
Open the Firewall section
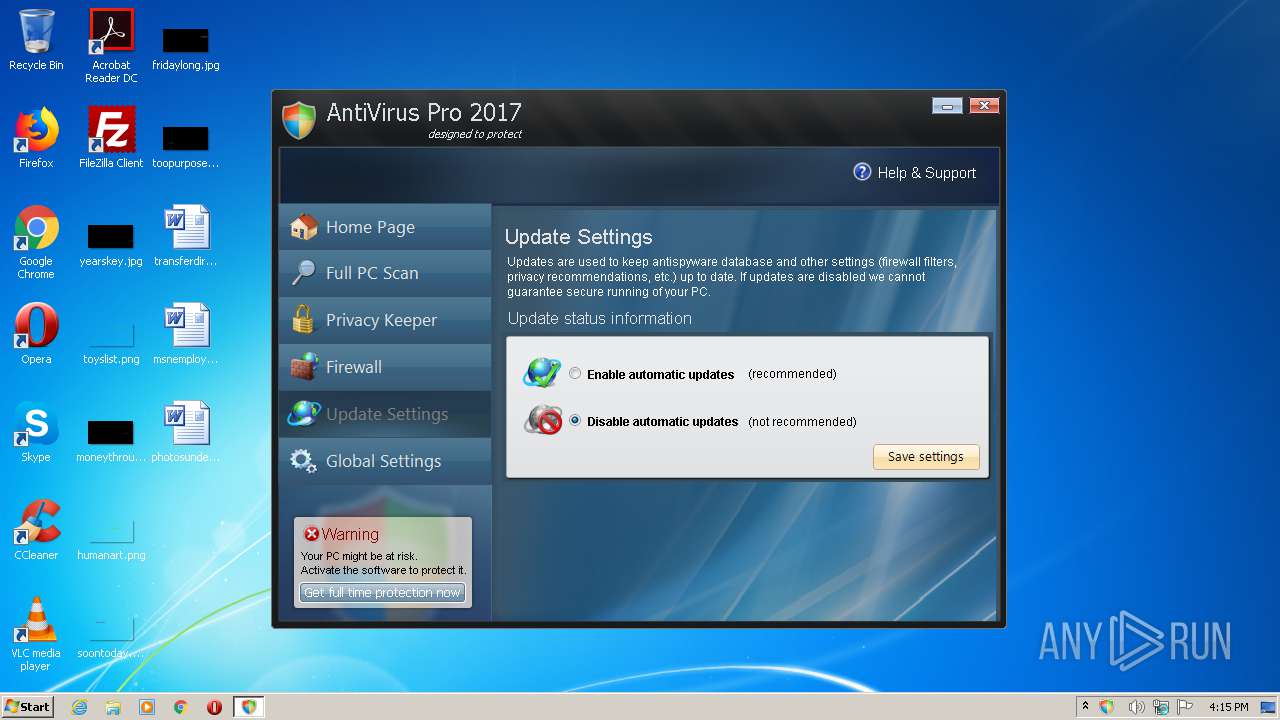tap(385, 367)
